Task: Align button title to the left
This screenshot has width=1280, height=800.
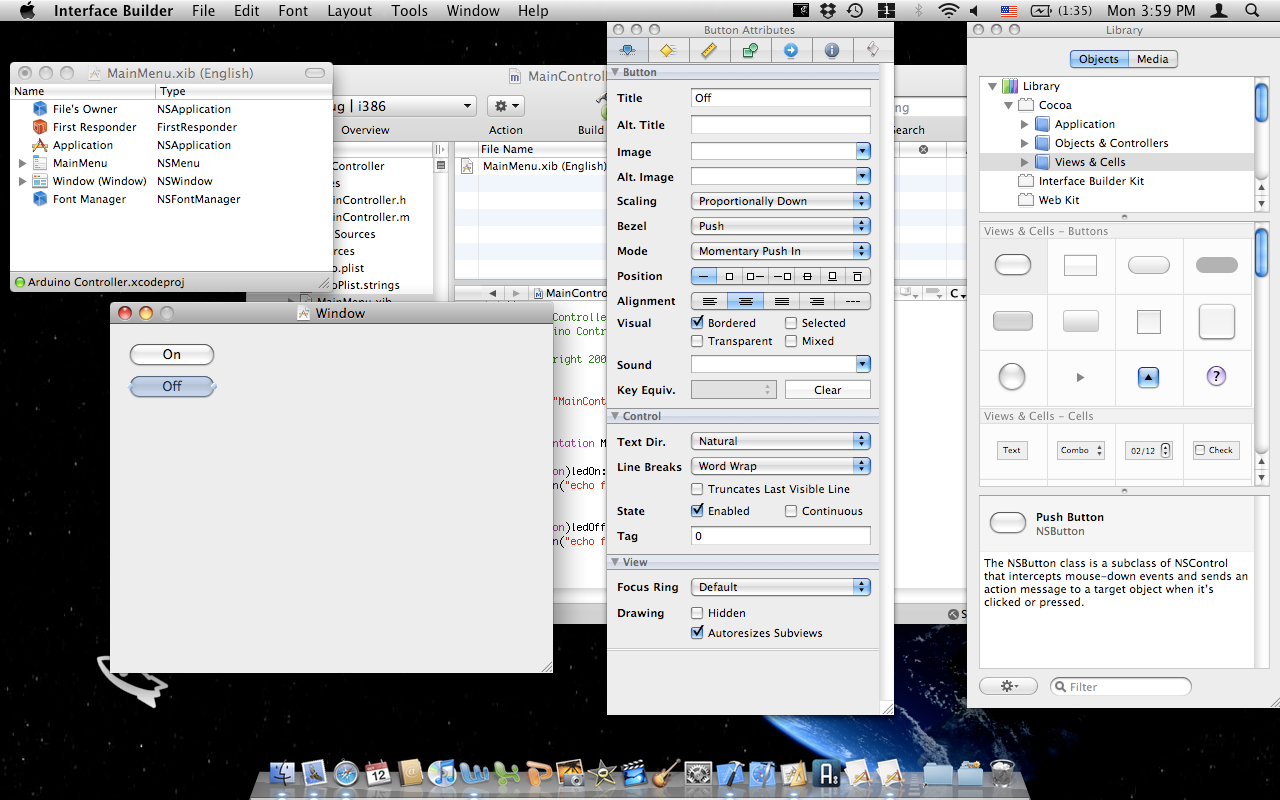Action: click(x=710, y=301)
